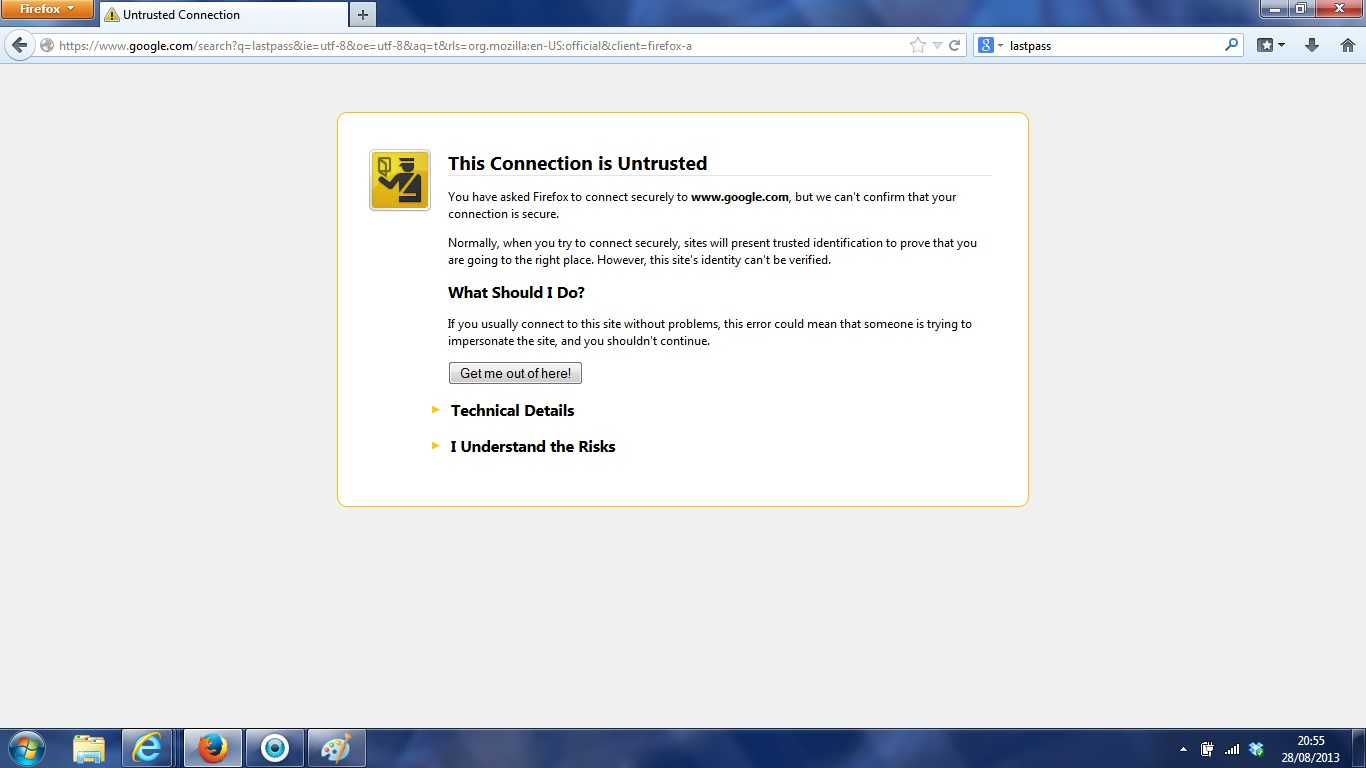Select the Untrusted Connection tab
This screenshot has width=1366, height=768.
tap(224, 15)
